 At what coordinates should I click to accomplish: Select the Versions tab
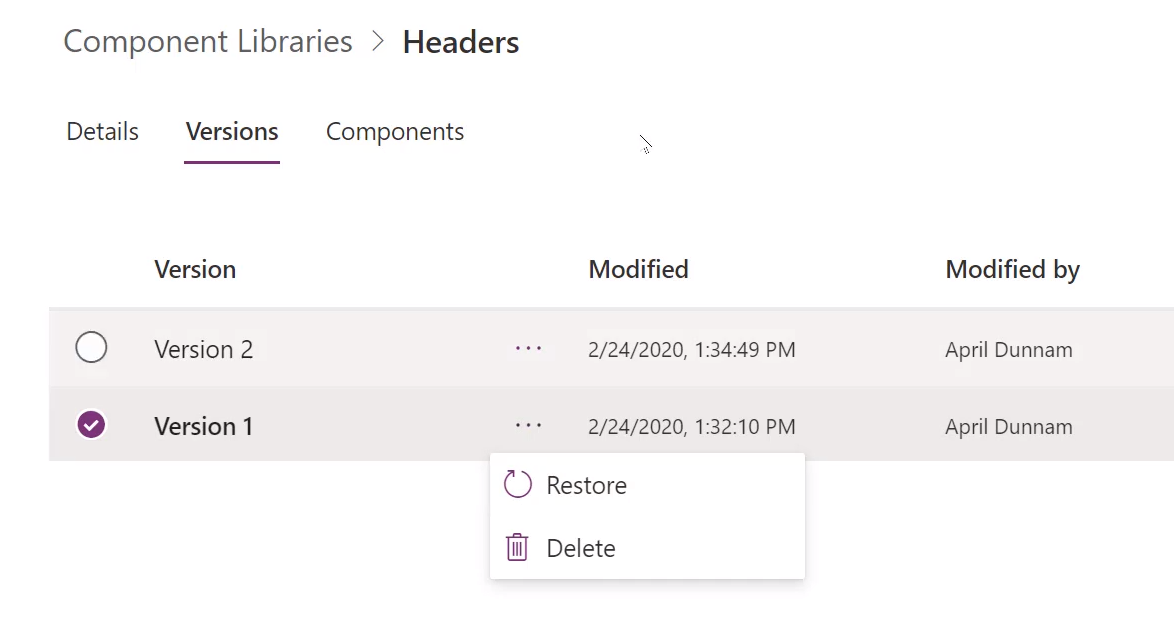click(232, 132)
